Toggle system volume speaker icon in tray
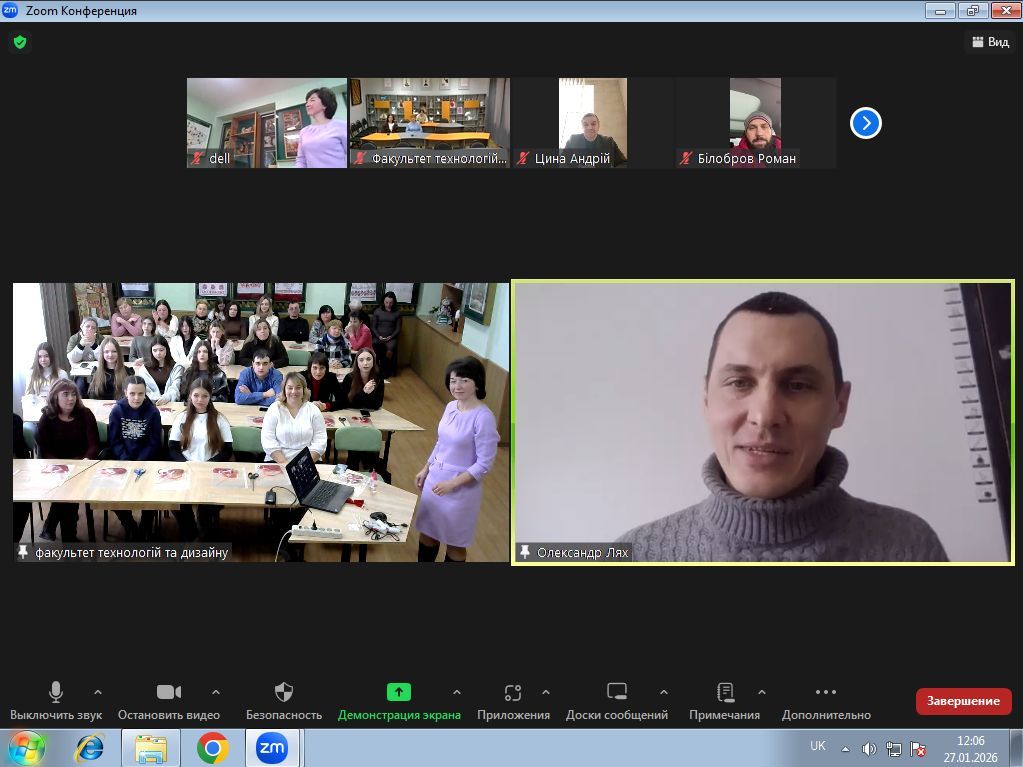 (x=869, y=748)
